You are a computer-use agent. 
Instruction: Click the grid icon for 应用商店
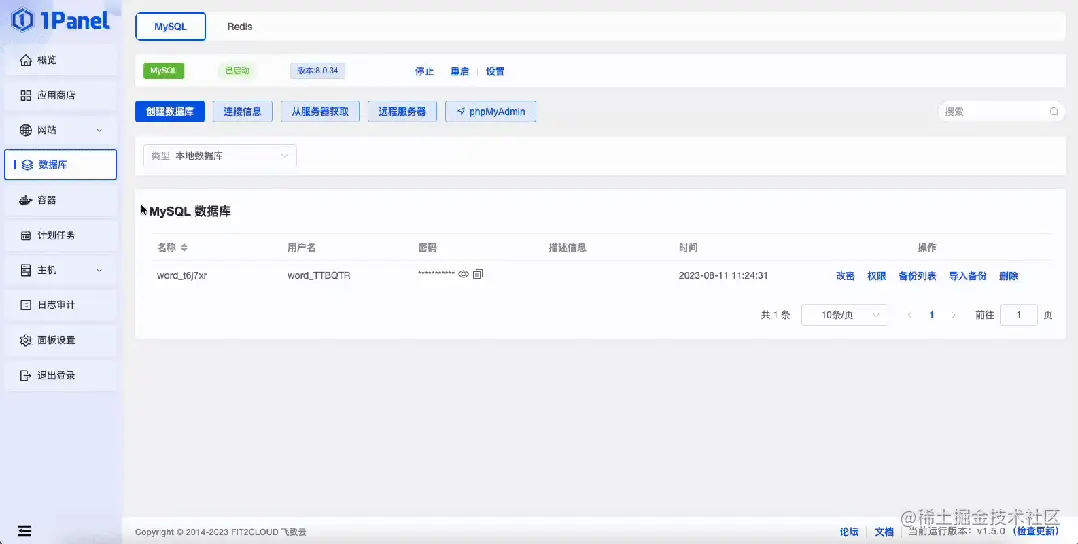point(26,96)
